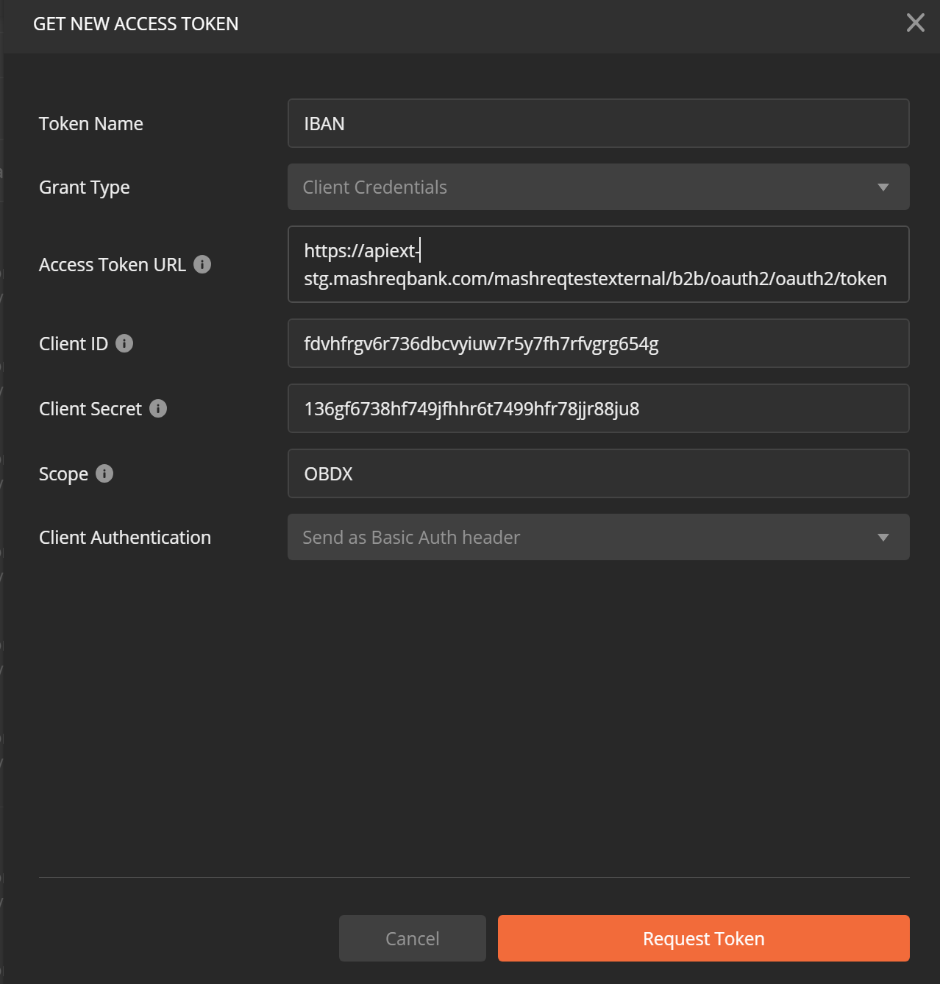940x984 pixels.
Task: Click the info icon beside Scope
Action: click(x=104, y=473)
